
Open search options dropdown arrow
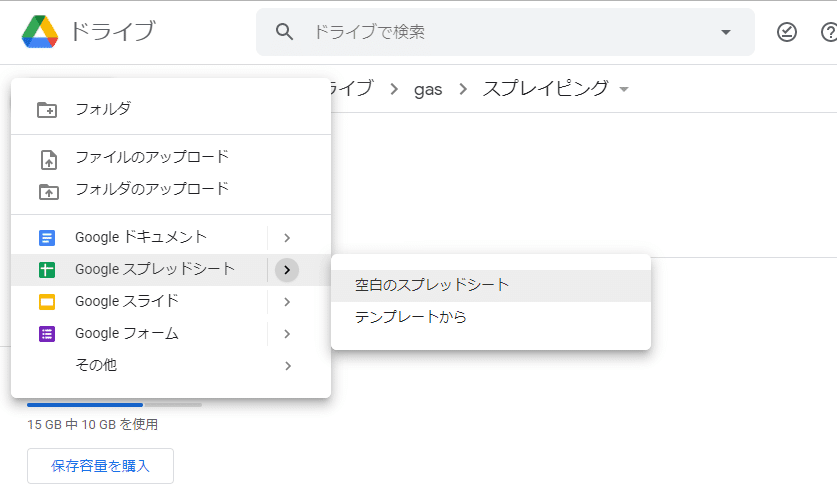pos(725,32)
